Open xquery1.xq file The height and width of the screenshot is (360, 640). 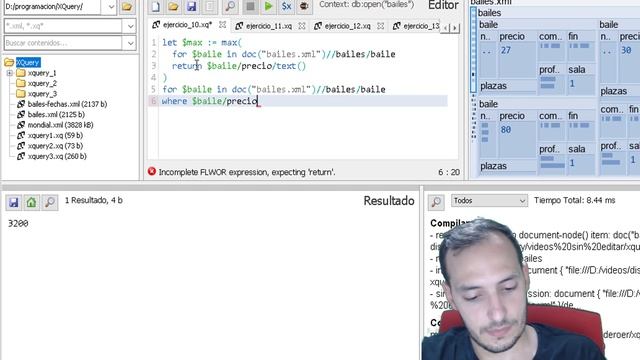coord(55,136)
